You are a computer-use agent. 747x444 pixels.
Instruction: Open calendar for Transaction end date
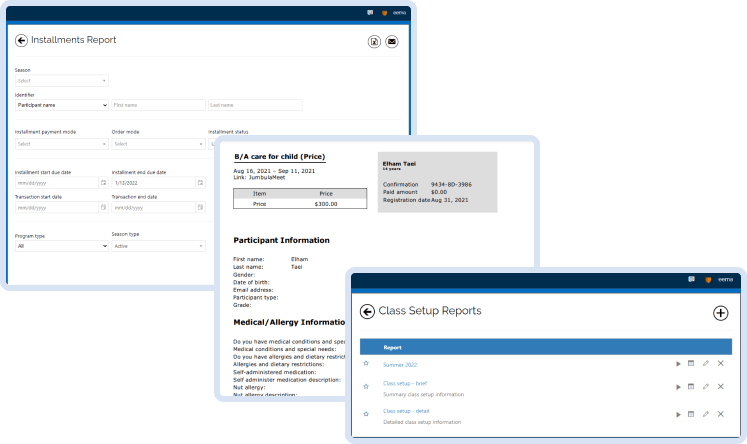(200, 207)
